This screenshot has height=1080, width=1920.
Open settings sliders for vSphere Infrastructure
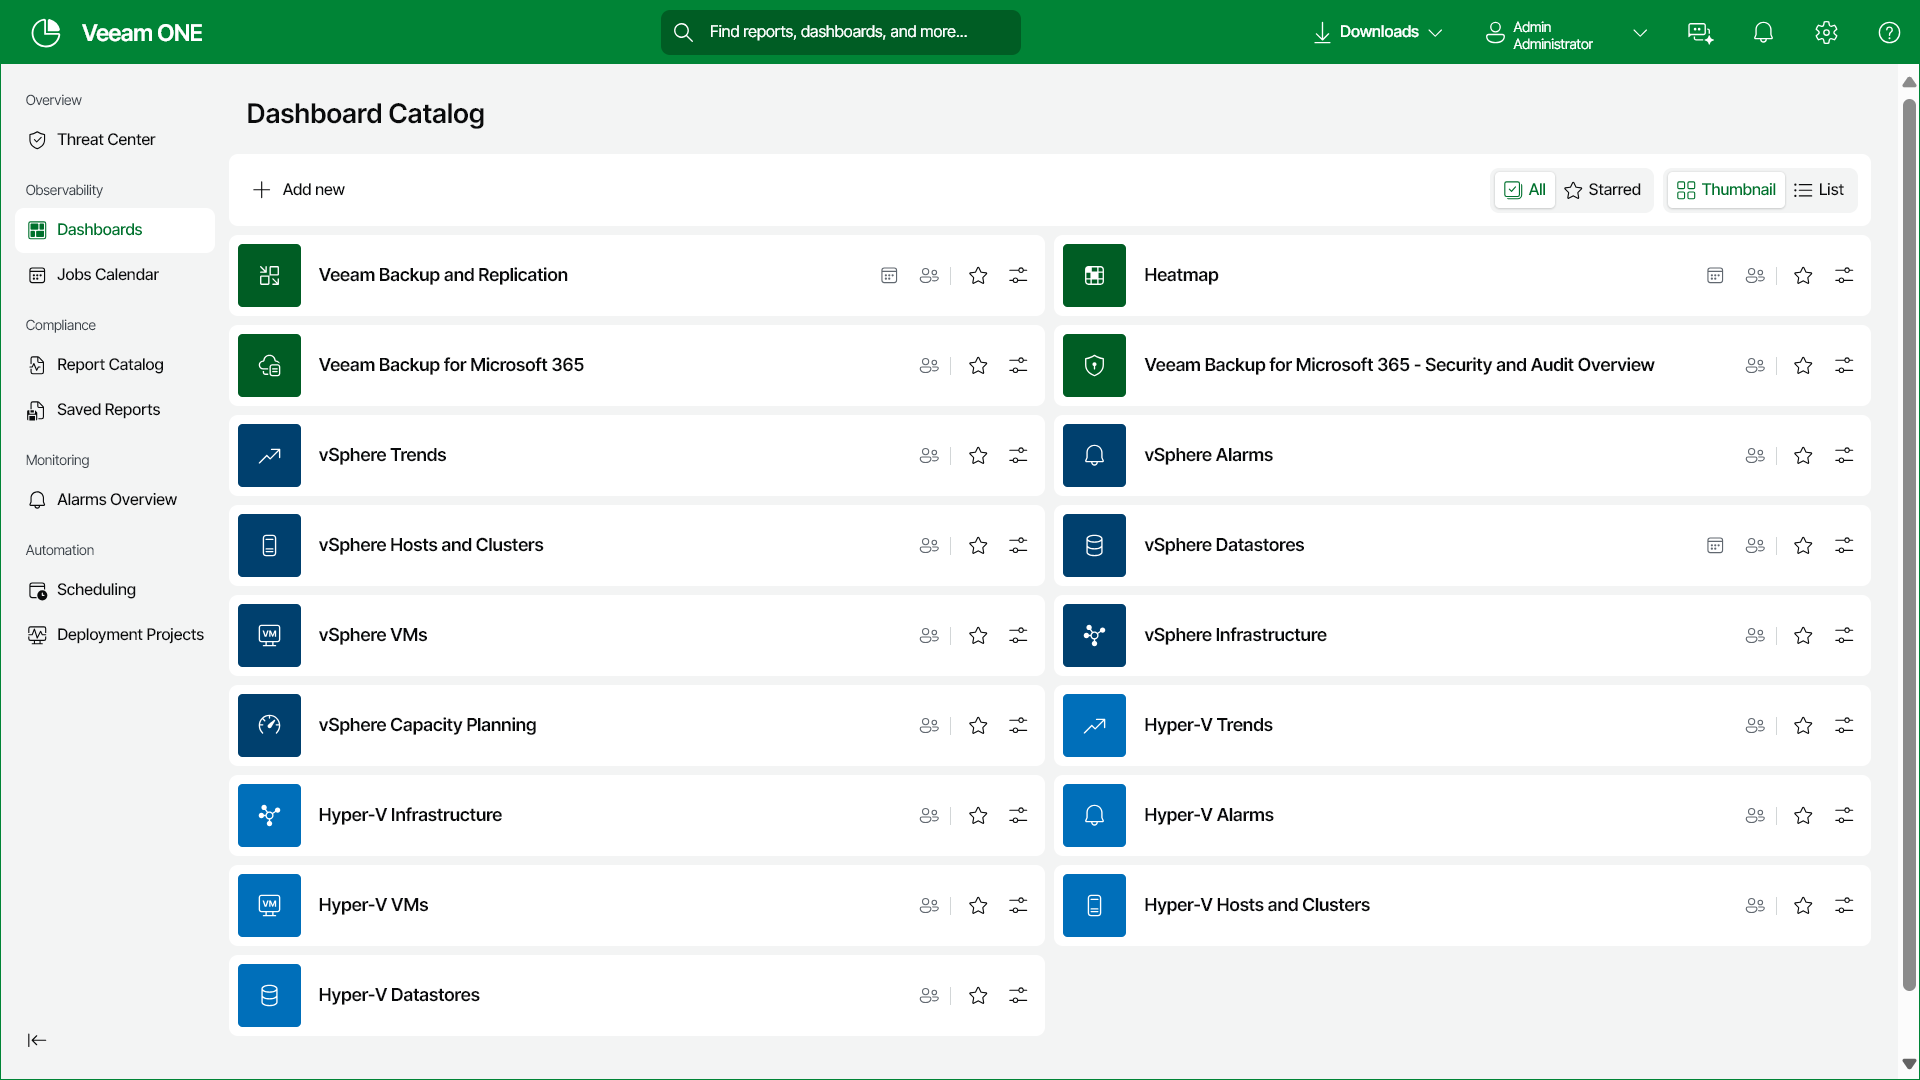1844,635
